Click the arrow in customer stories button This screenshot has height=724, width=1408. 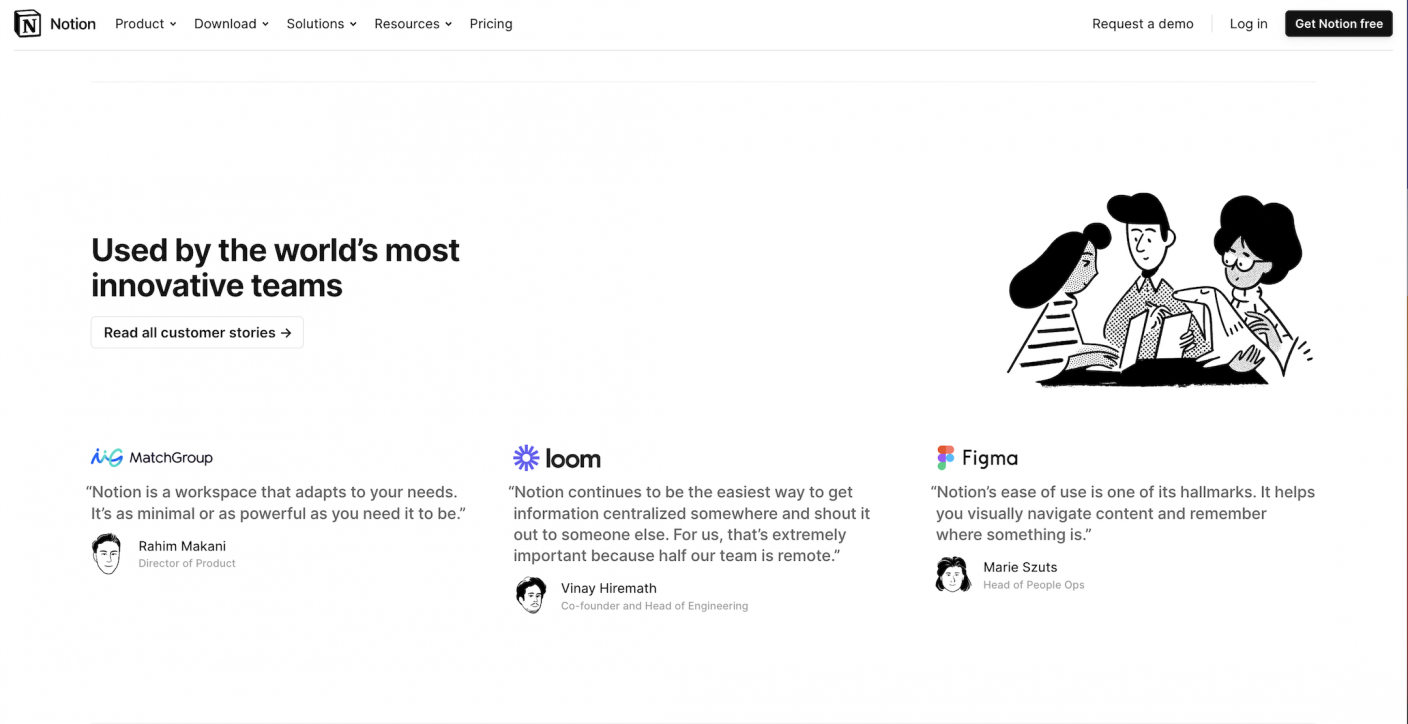[x=288, y=332]
